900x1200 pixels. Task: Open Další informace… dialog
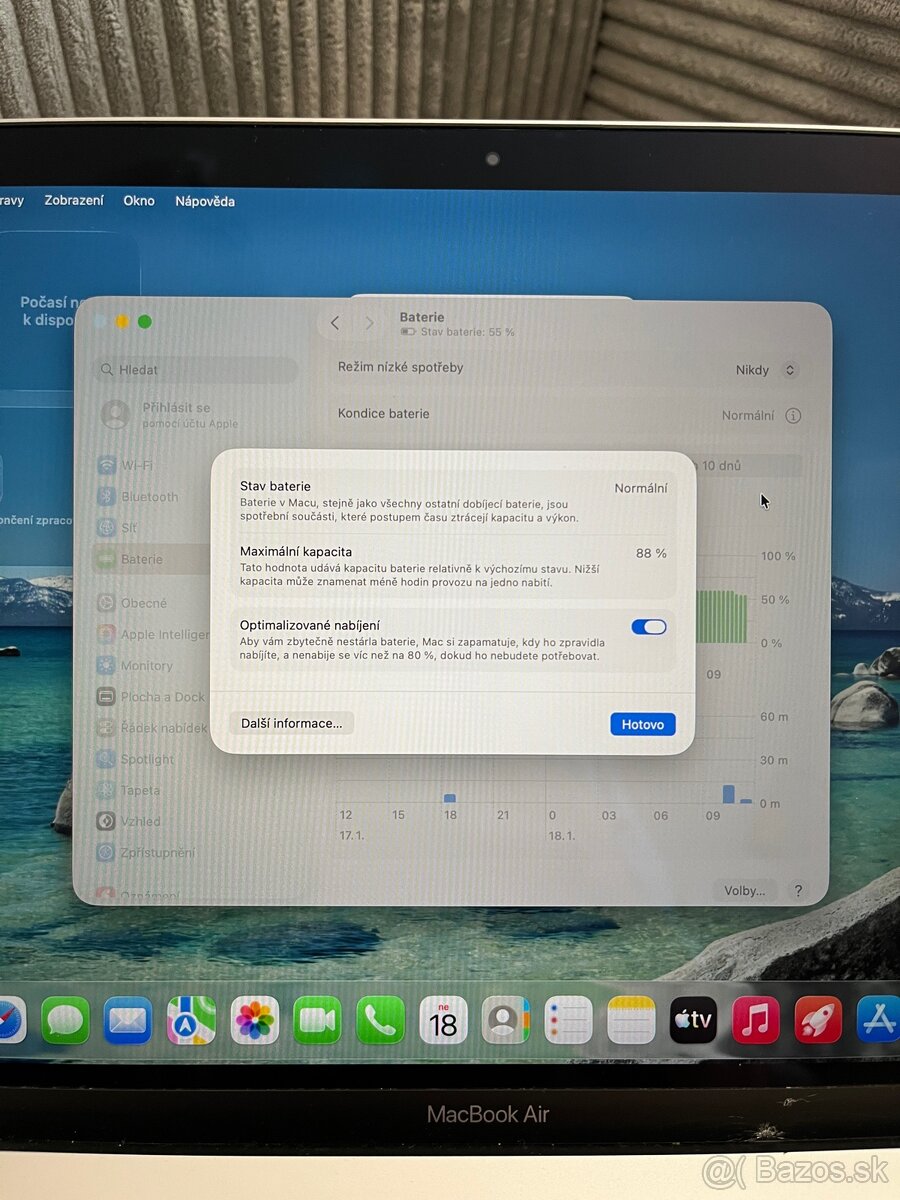(x=290, y=723)
